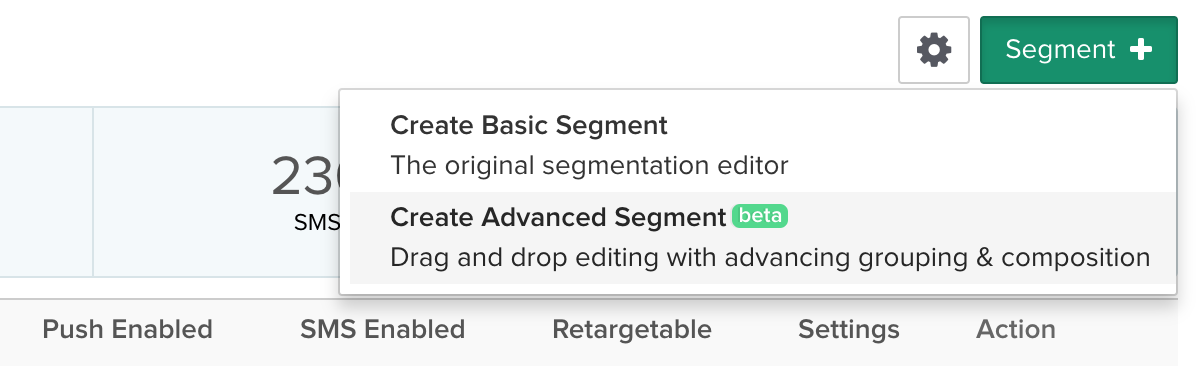Click the green beta badge

[x=760, y=217]
